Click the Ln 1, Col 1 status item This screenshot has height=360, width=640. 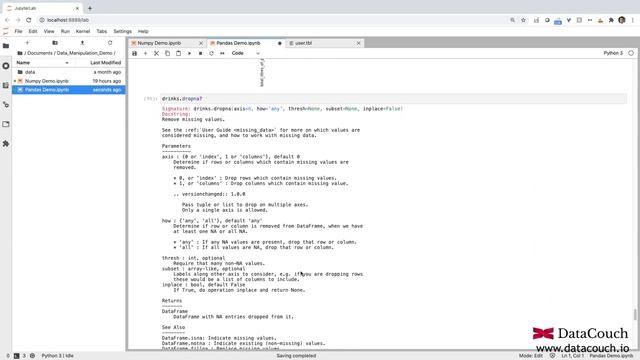coord(573,356)
